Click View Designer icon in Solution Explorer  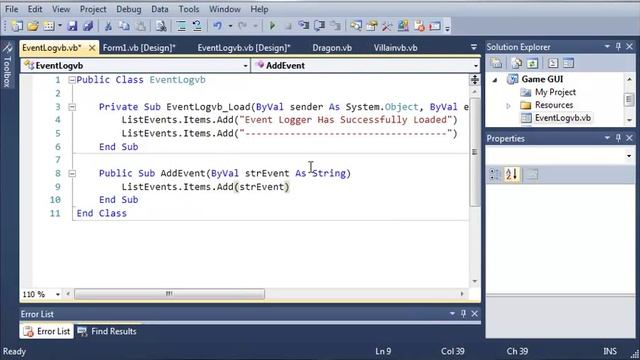coord(568,63)
